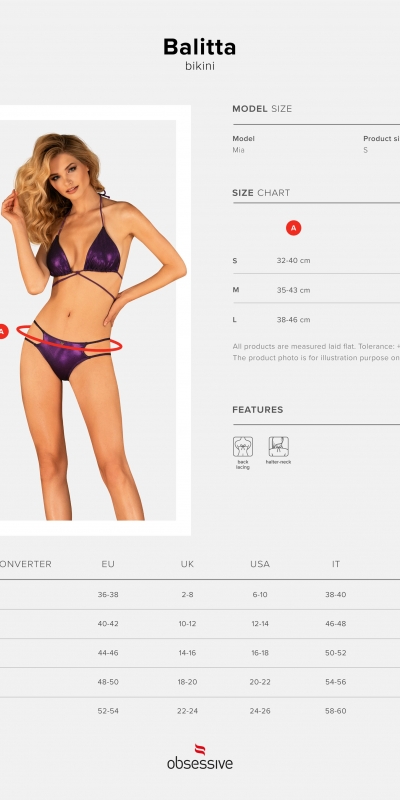
Task: Click the UK column header
Action: pyautogui.click(x=187, y=564)
